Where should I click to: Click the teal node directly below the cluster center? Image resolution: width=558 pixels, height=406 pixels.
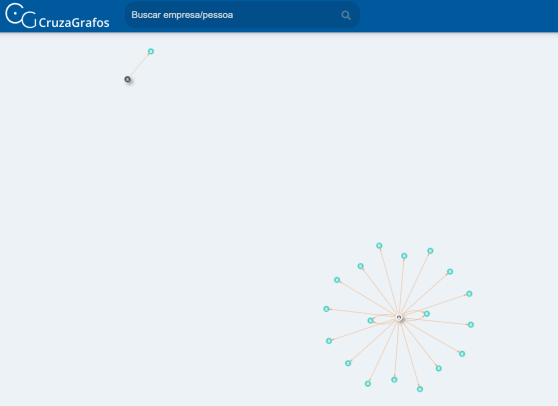tap(394, 380)
